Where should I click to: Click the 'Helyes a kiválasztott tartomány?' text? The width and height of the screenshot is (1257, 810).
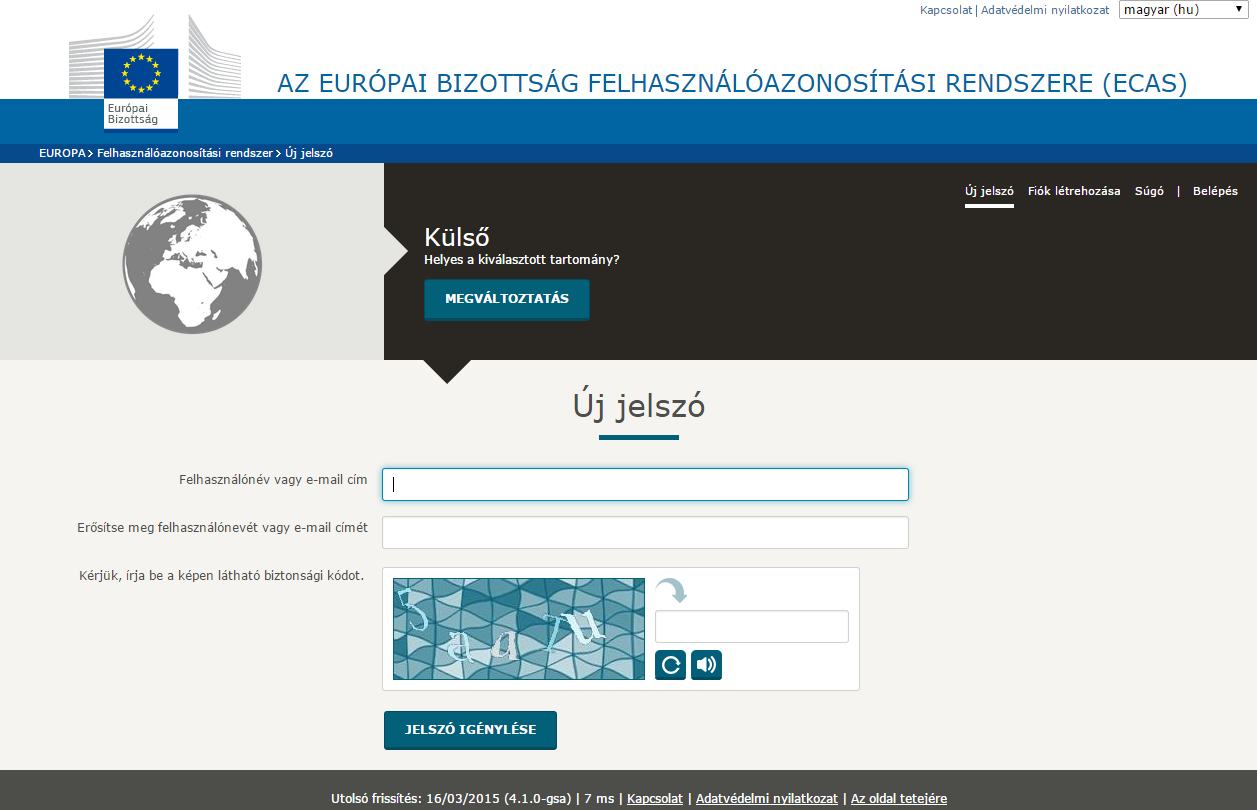[x=522, y=260]
